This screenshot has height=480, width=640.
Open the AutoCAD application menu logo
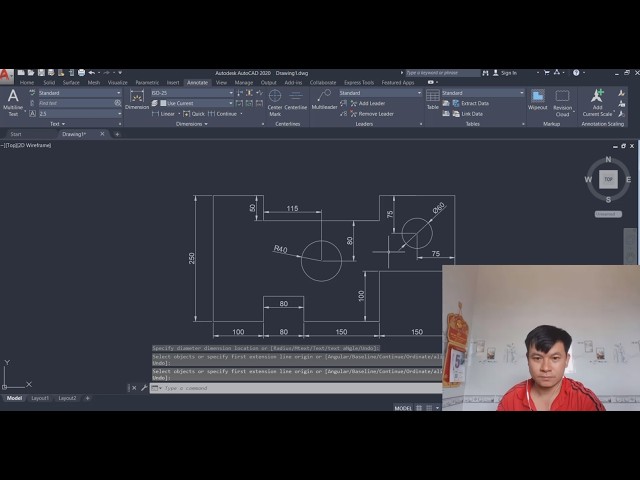coord(6,76)
